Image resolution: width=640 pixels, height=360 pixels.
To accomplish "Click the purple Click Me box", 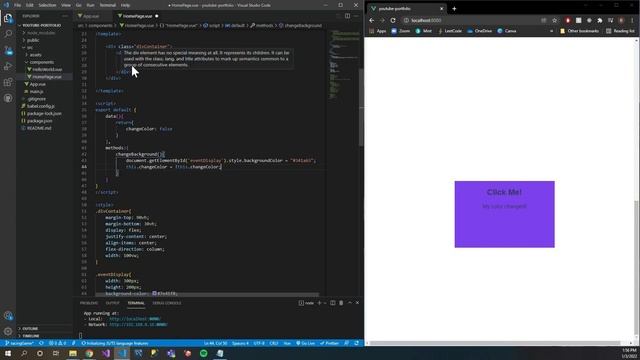I will point(504,214).
